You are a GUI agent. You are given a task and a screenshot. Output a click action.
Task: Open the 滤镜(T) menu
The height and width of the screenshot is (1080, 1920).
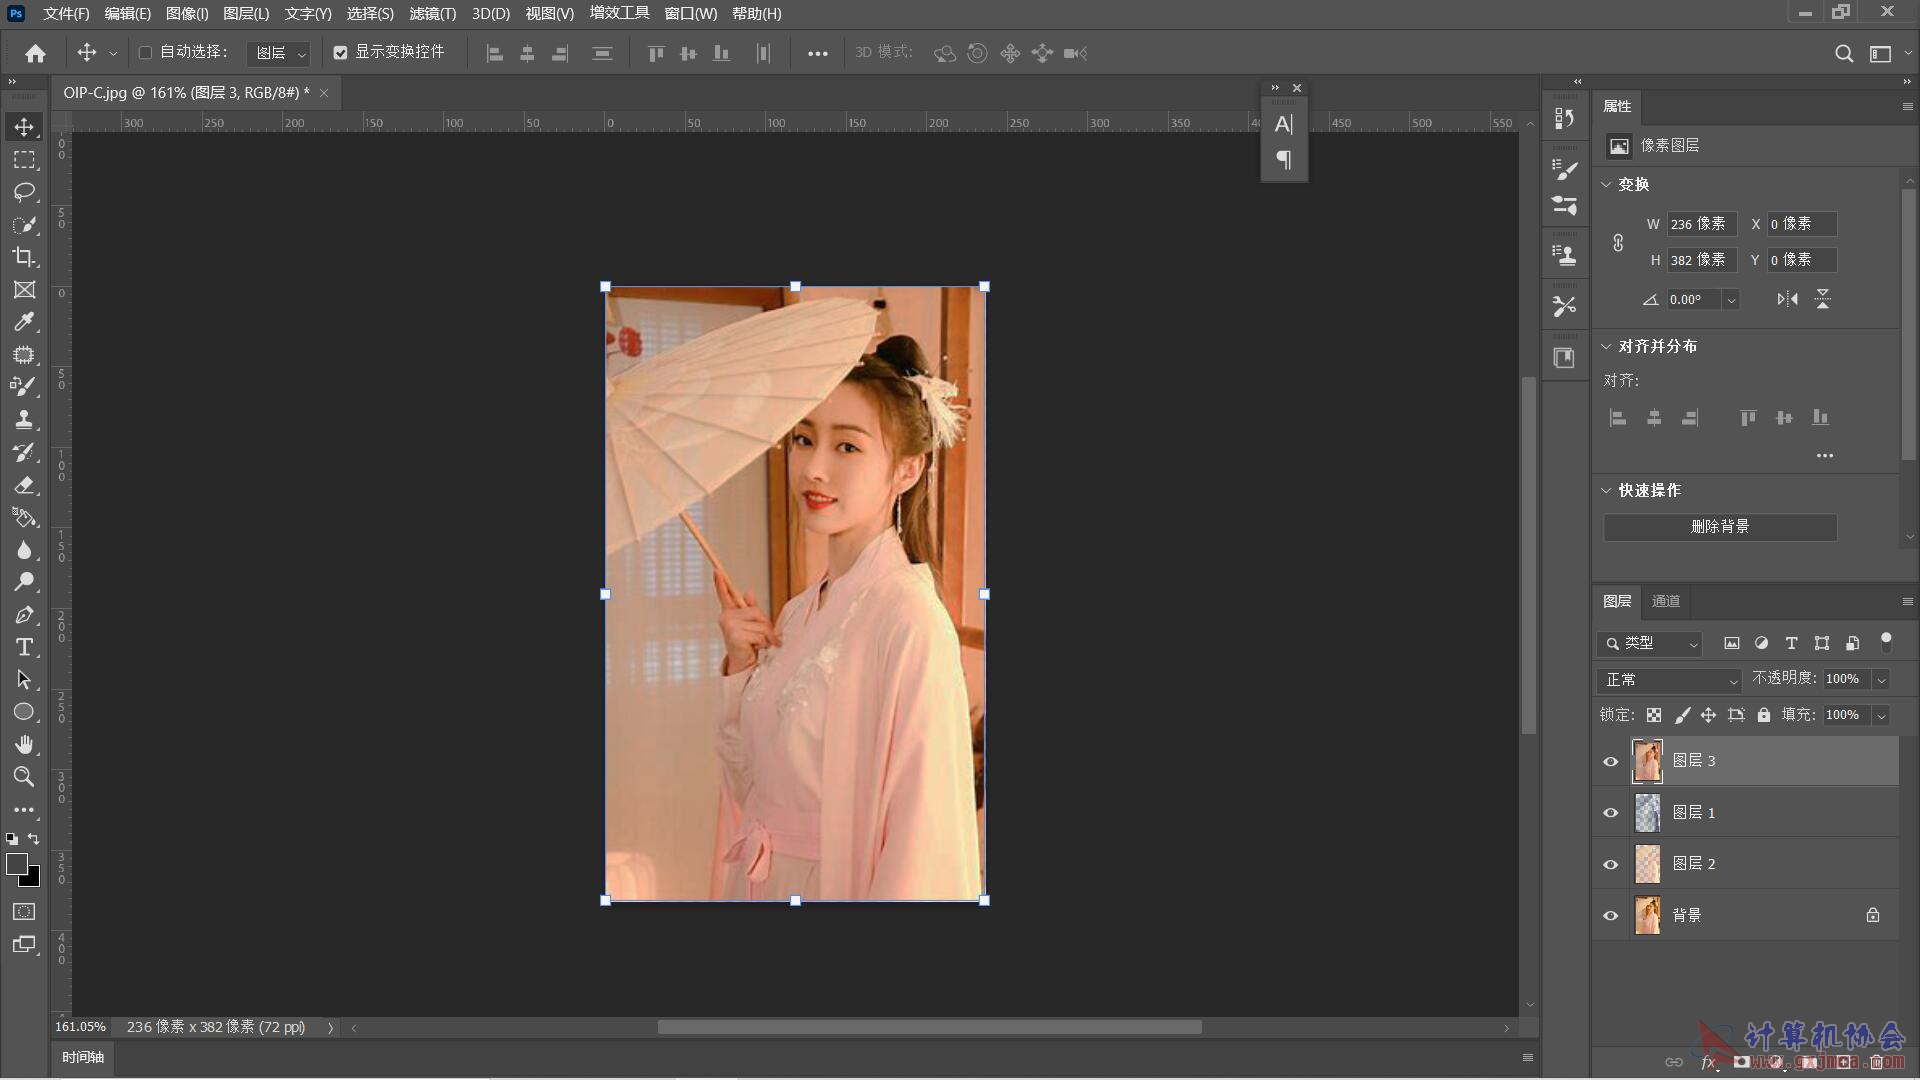(x=432, y=14)
